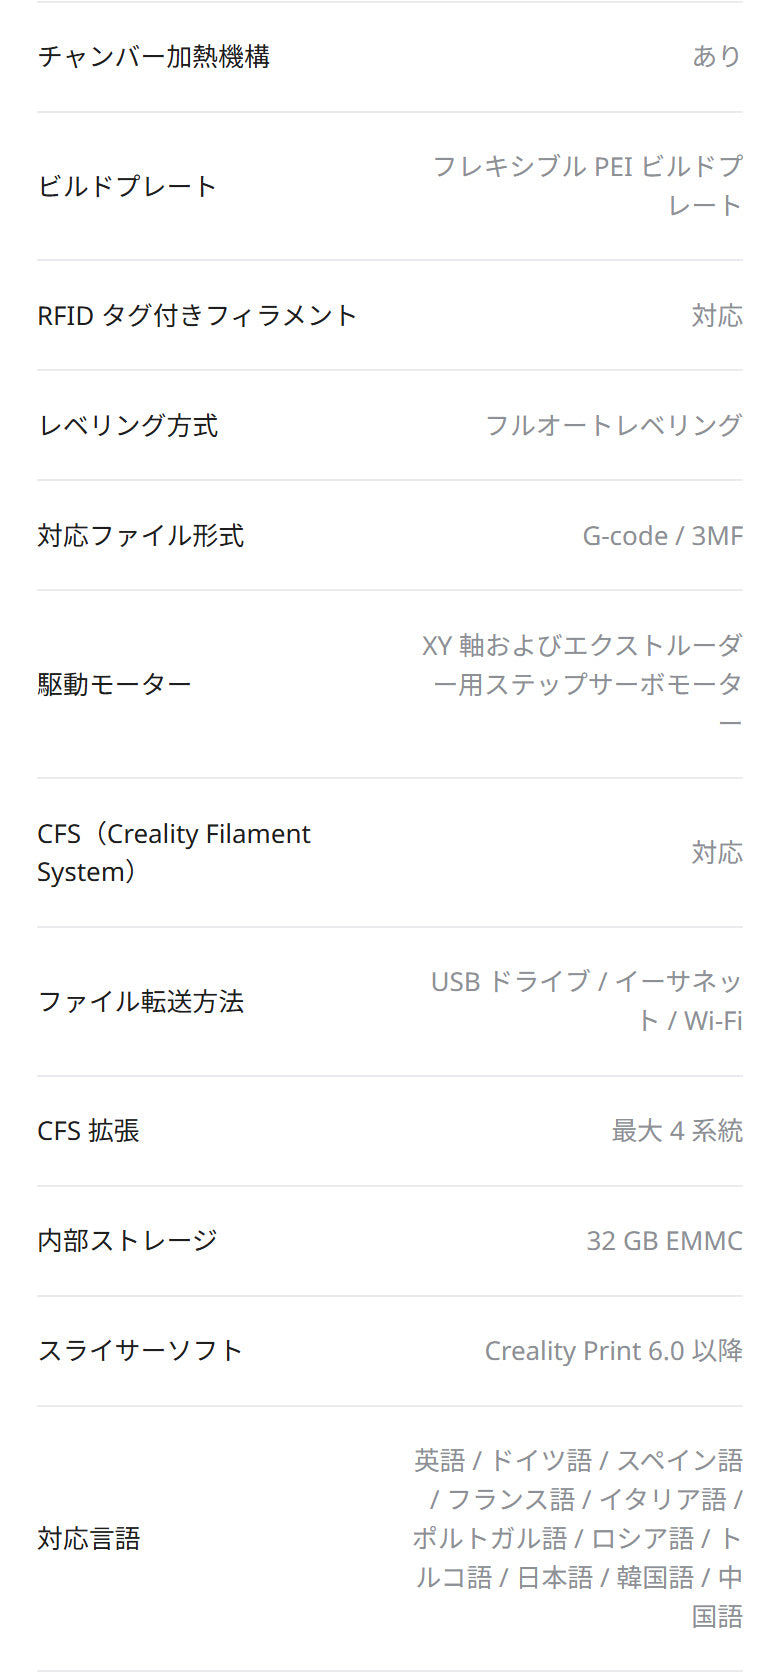The width and height of the screenshot is (780, 1678).
Task: Select the ビルドプレート row label
Action: (x=127, y=187)
